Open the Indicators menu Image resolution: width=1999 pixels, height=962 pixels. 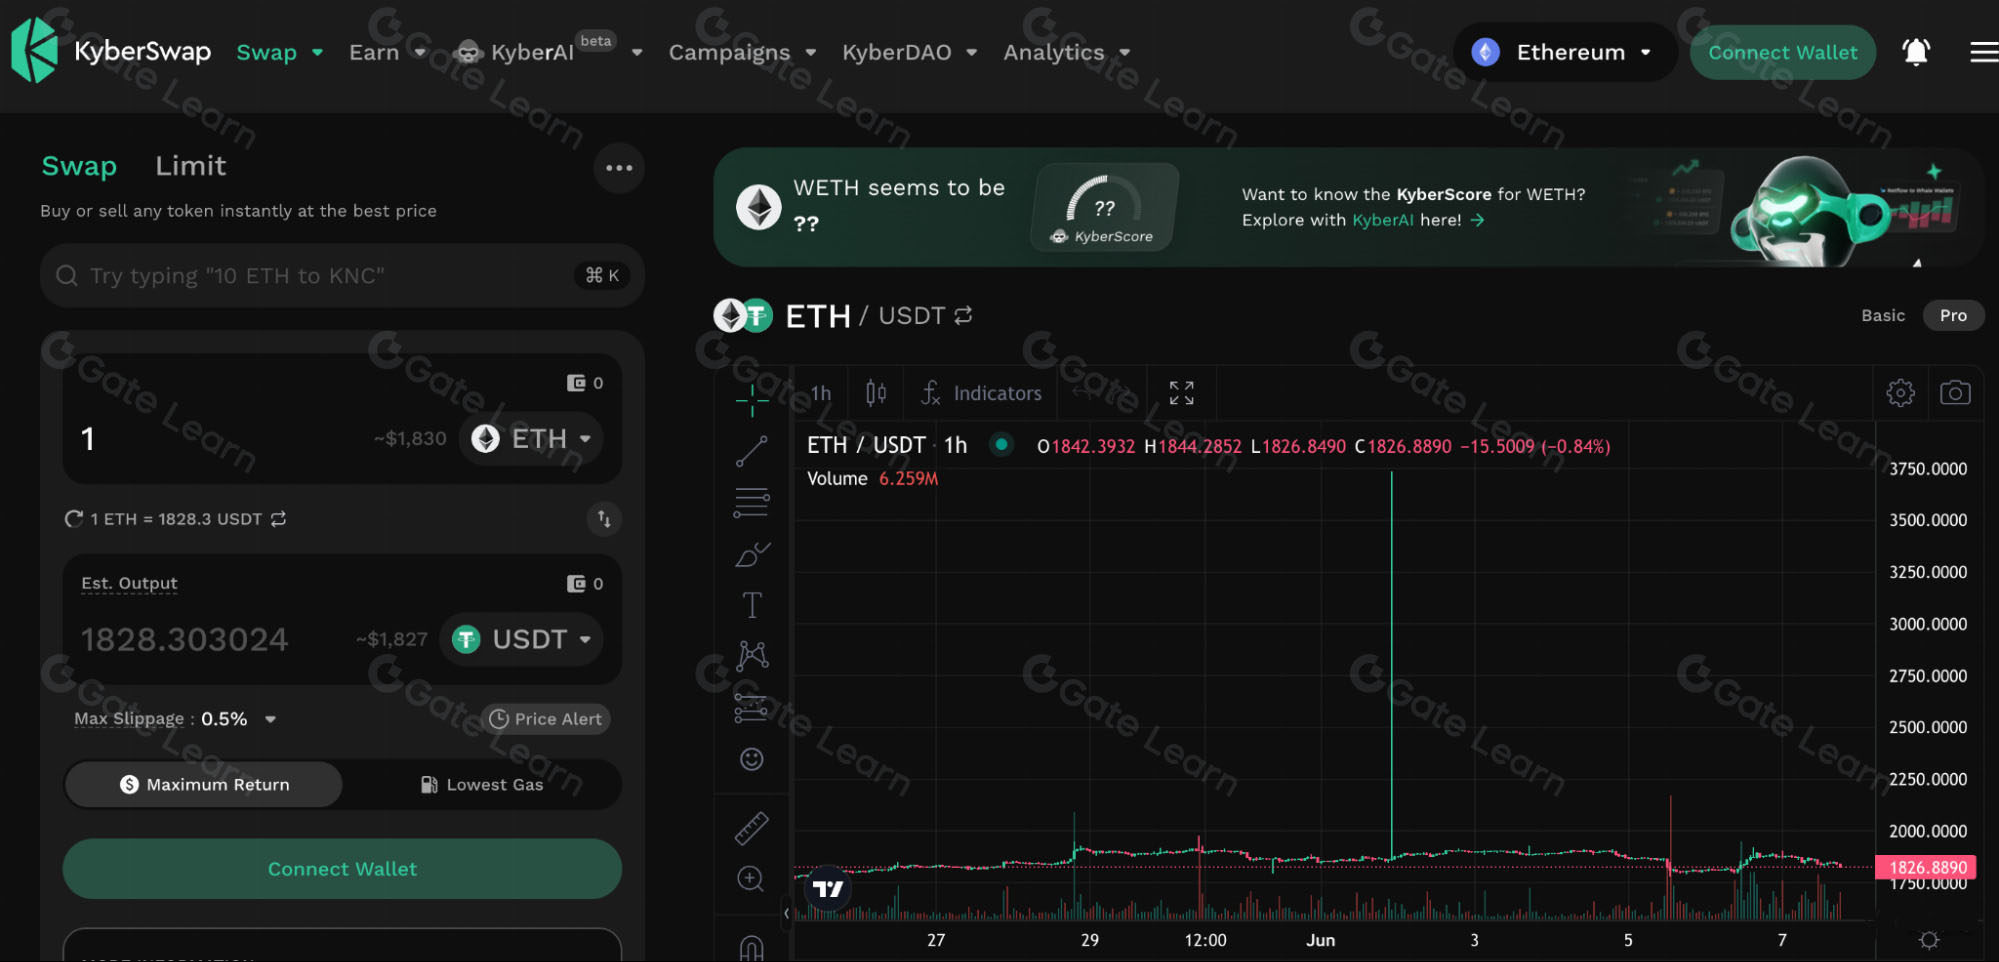pos(982,393)
